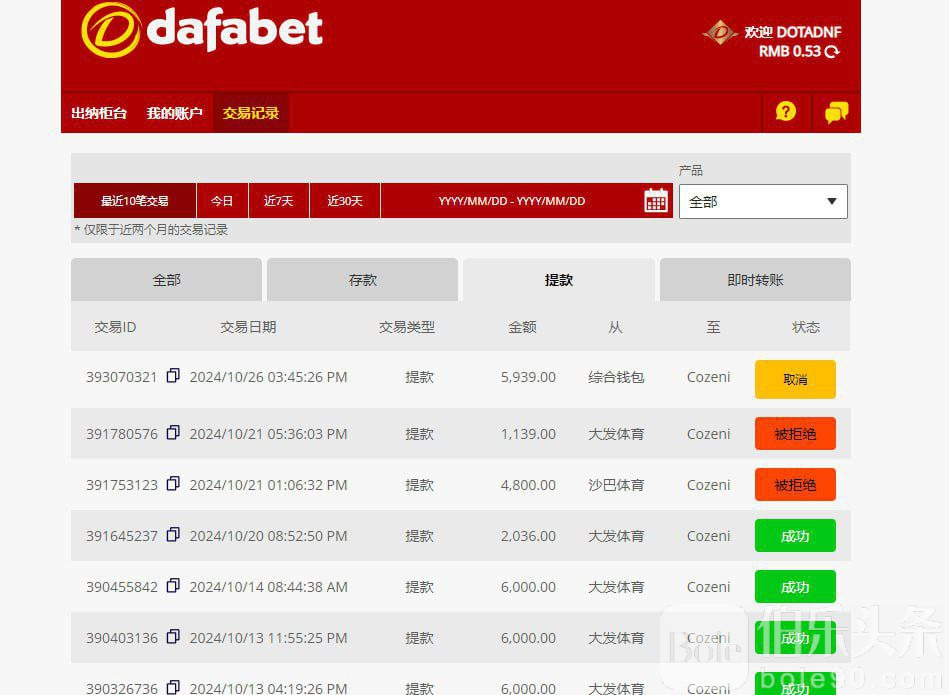Viewport: 949px width, 695px height.
Task: Click the Dafabet logo
Action: point(202,30)
